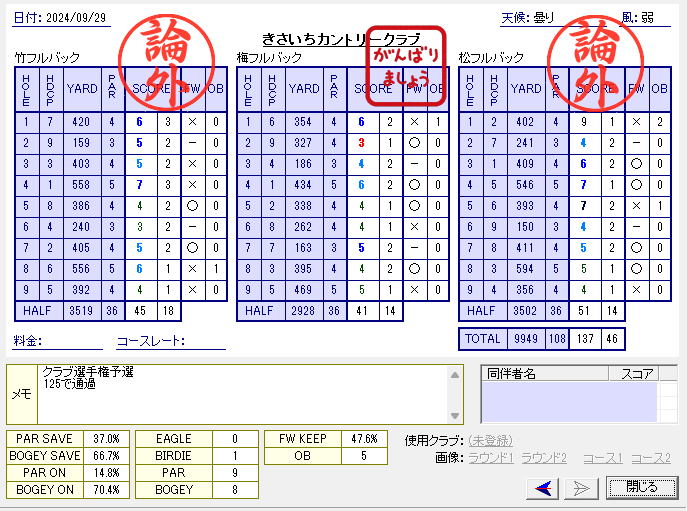Screen dimensions: 687x511
Task: Click the blue back arrow button
Action: tap(542, 488)
